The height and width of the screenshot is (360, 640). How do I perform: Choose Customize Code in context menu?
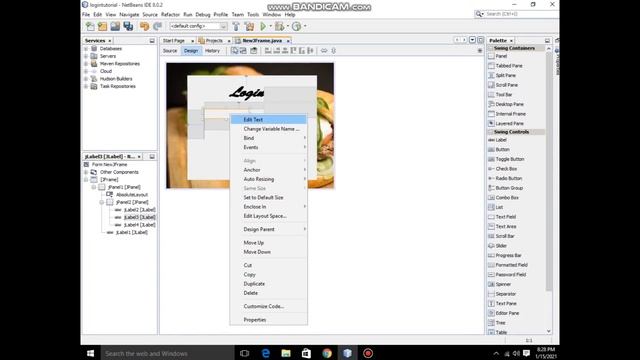coord(268,306)
